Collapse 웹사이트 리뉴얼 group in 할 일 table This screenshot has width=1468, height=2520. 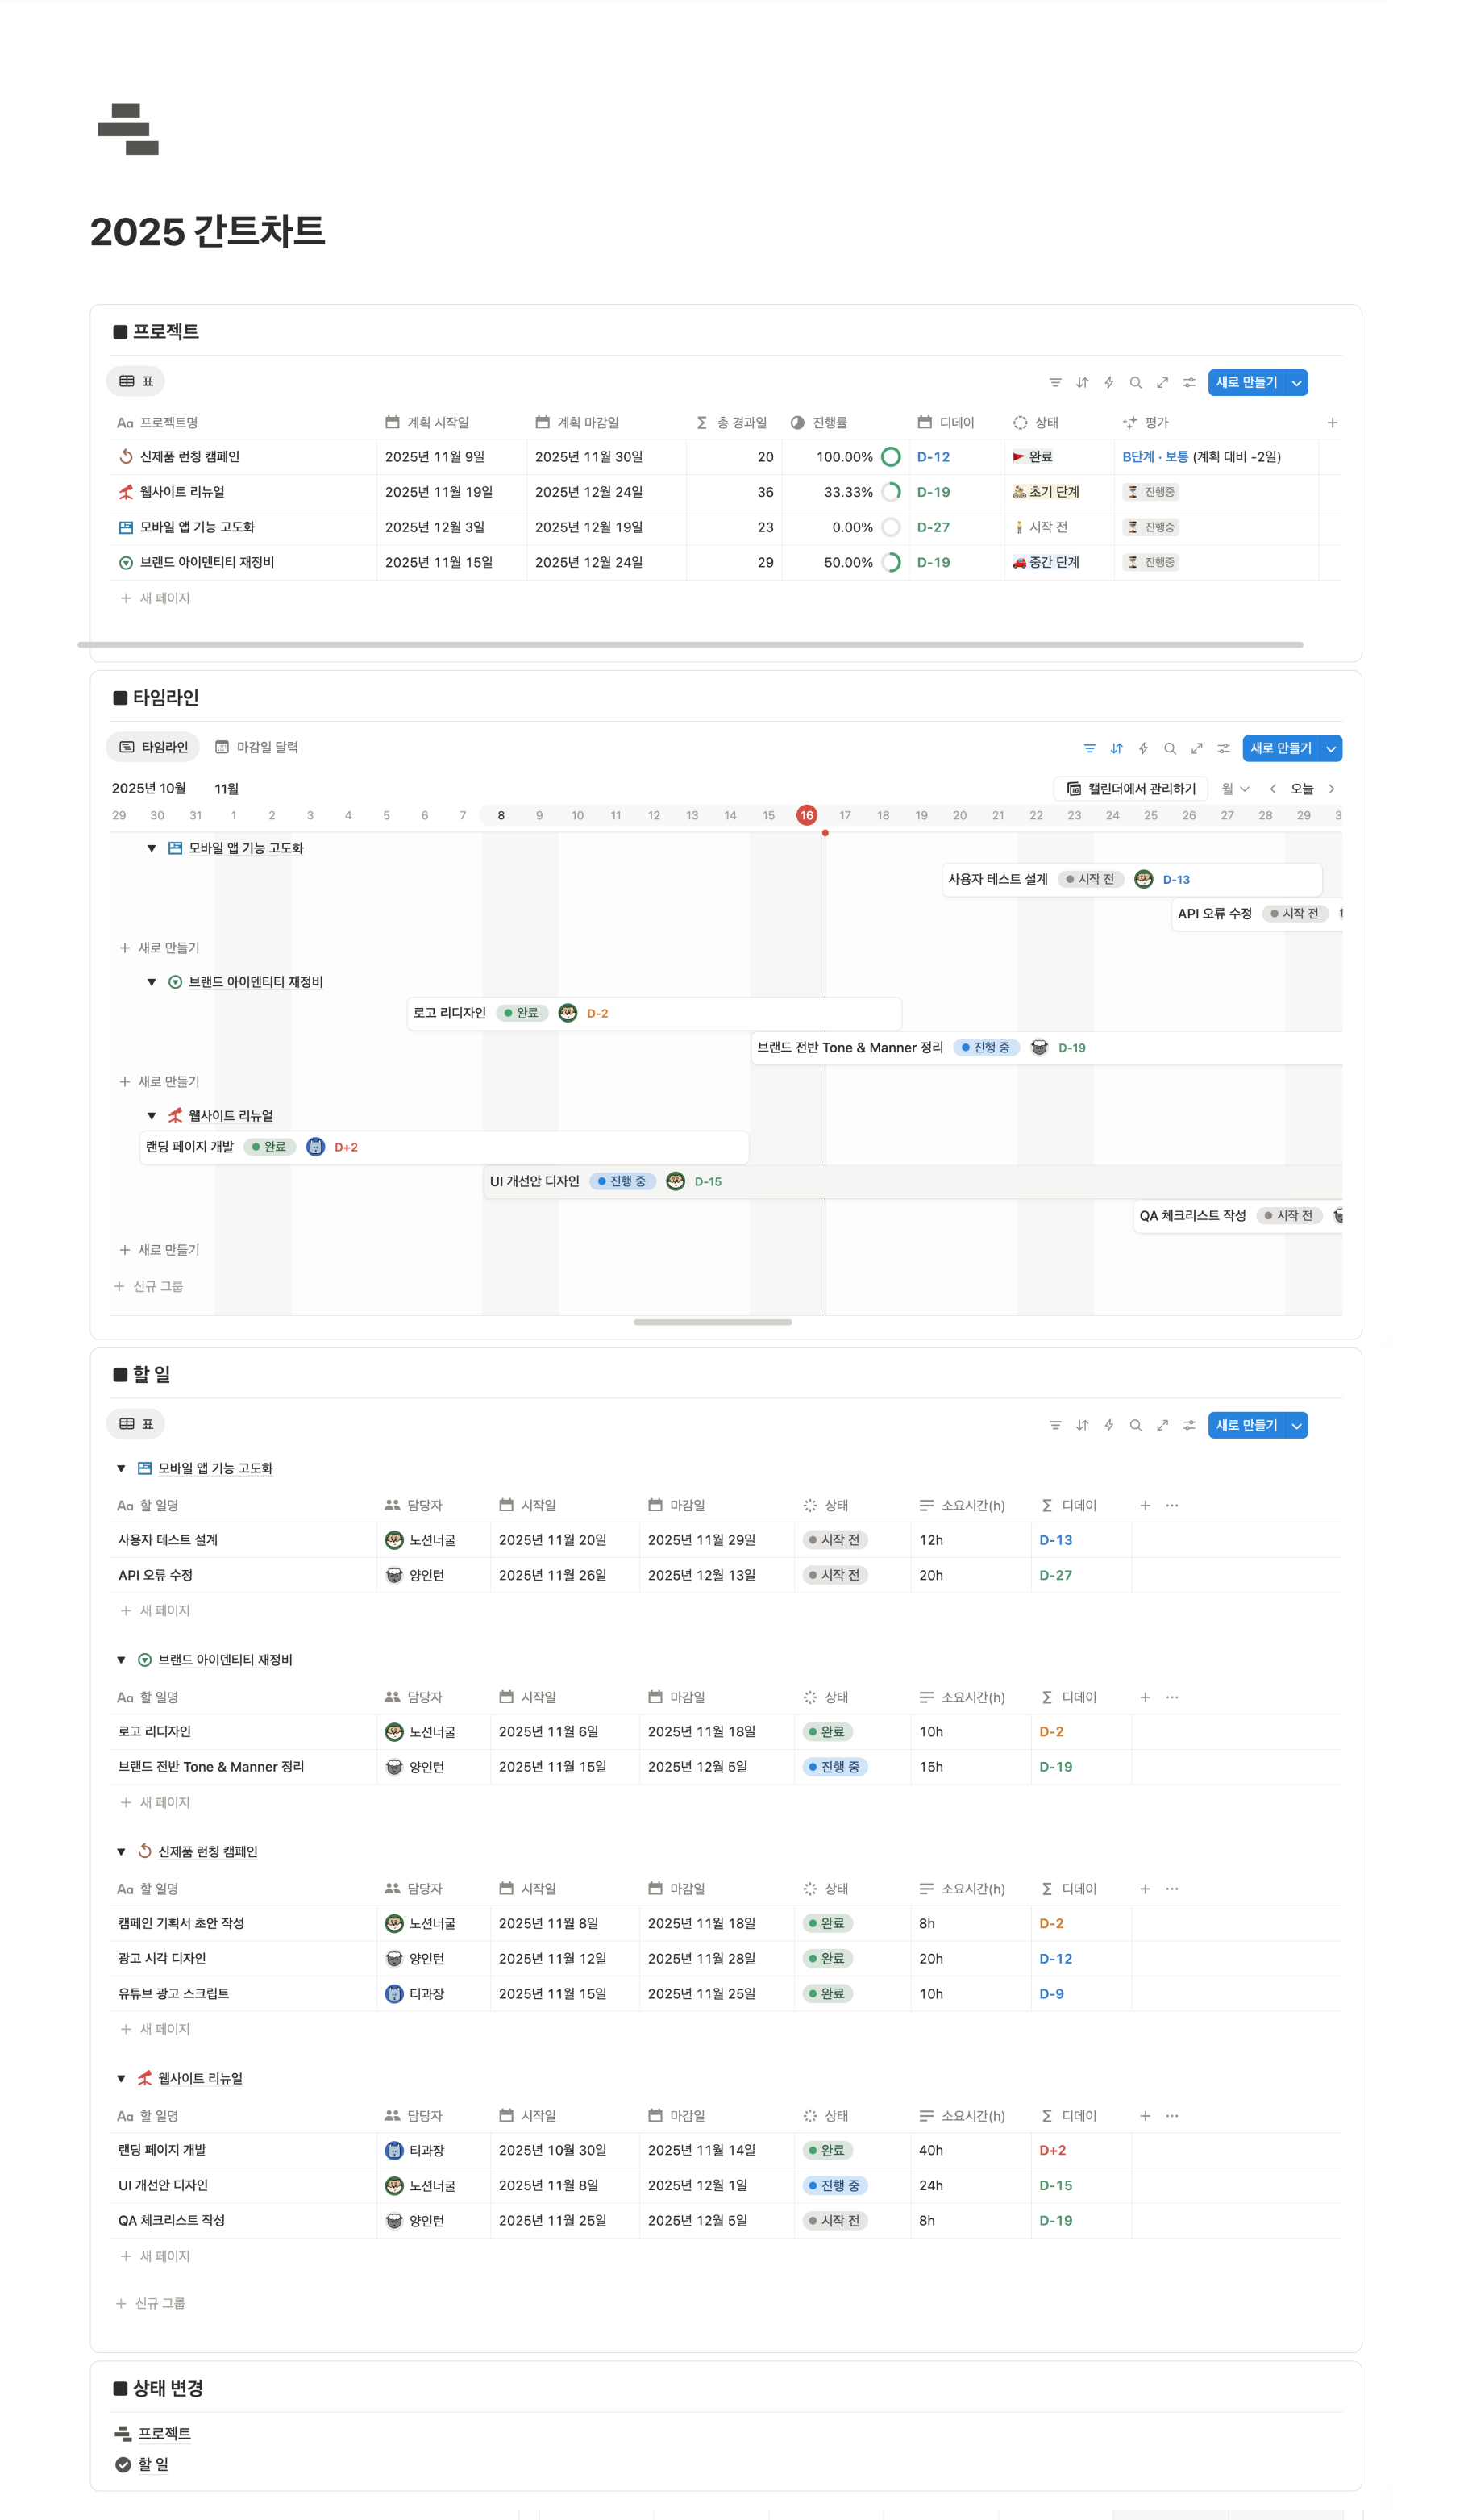pos(121,2078)
